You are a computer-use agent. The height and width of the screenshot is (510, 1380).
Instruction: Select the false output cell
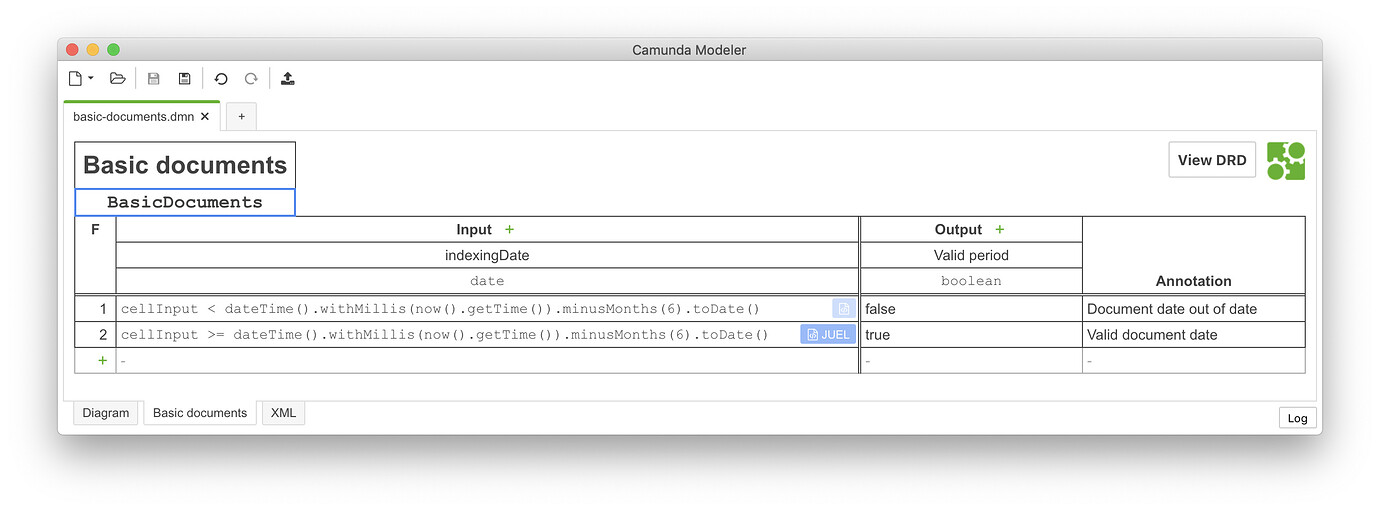(x=971, y=309)
